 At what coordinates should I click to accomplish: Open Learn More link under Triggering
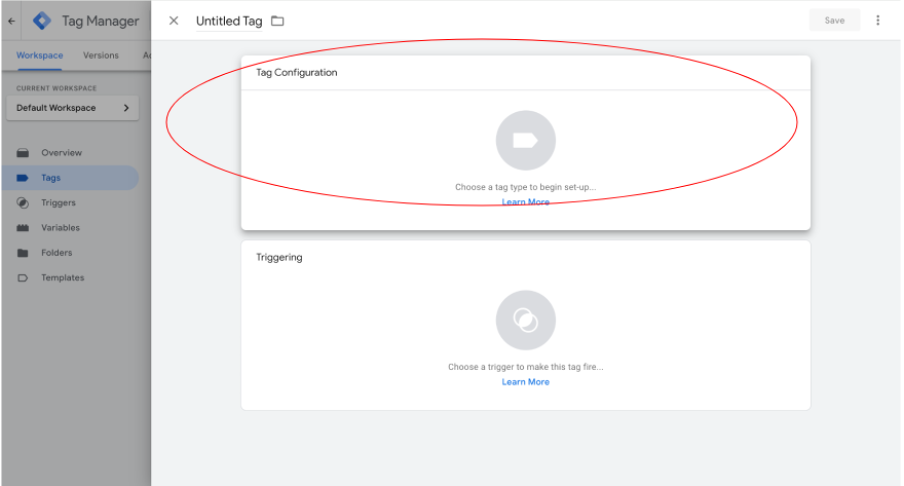pos(525,382)
